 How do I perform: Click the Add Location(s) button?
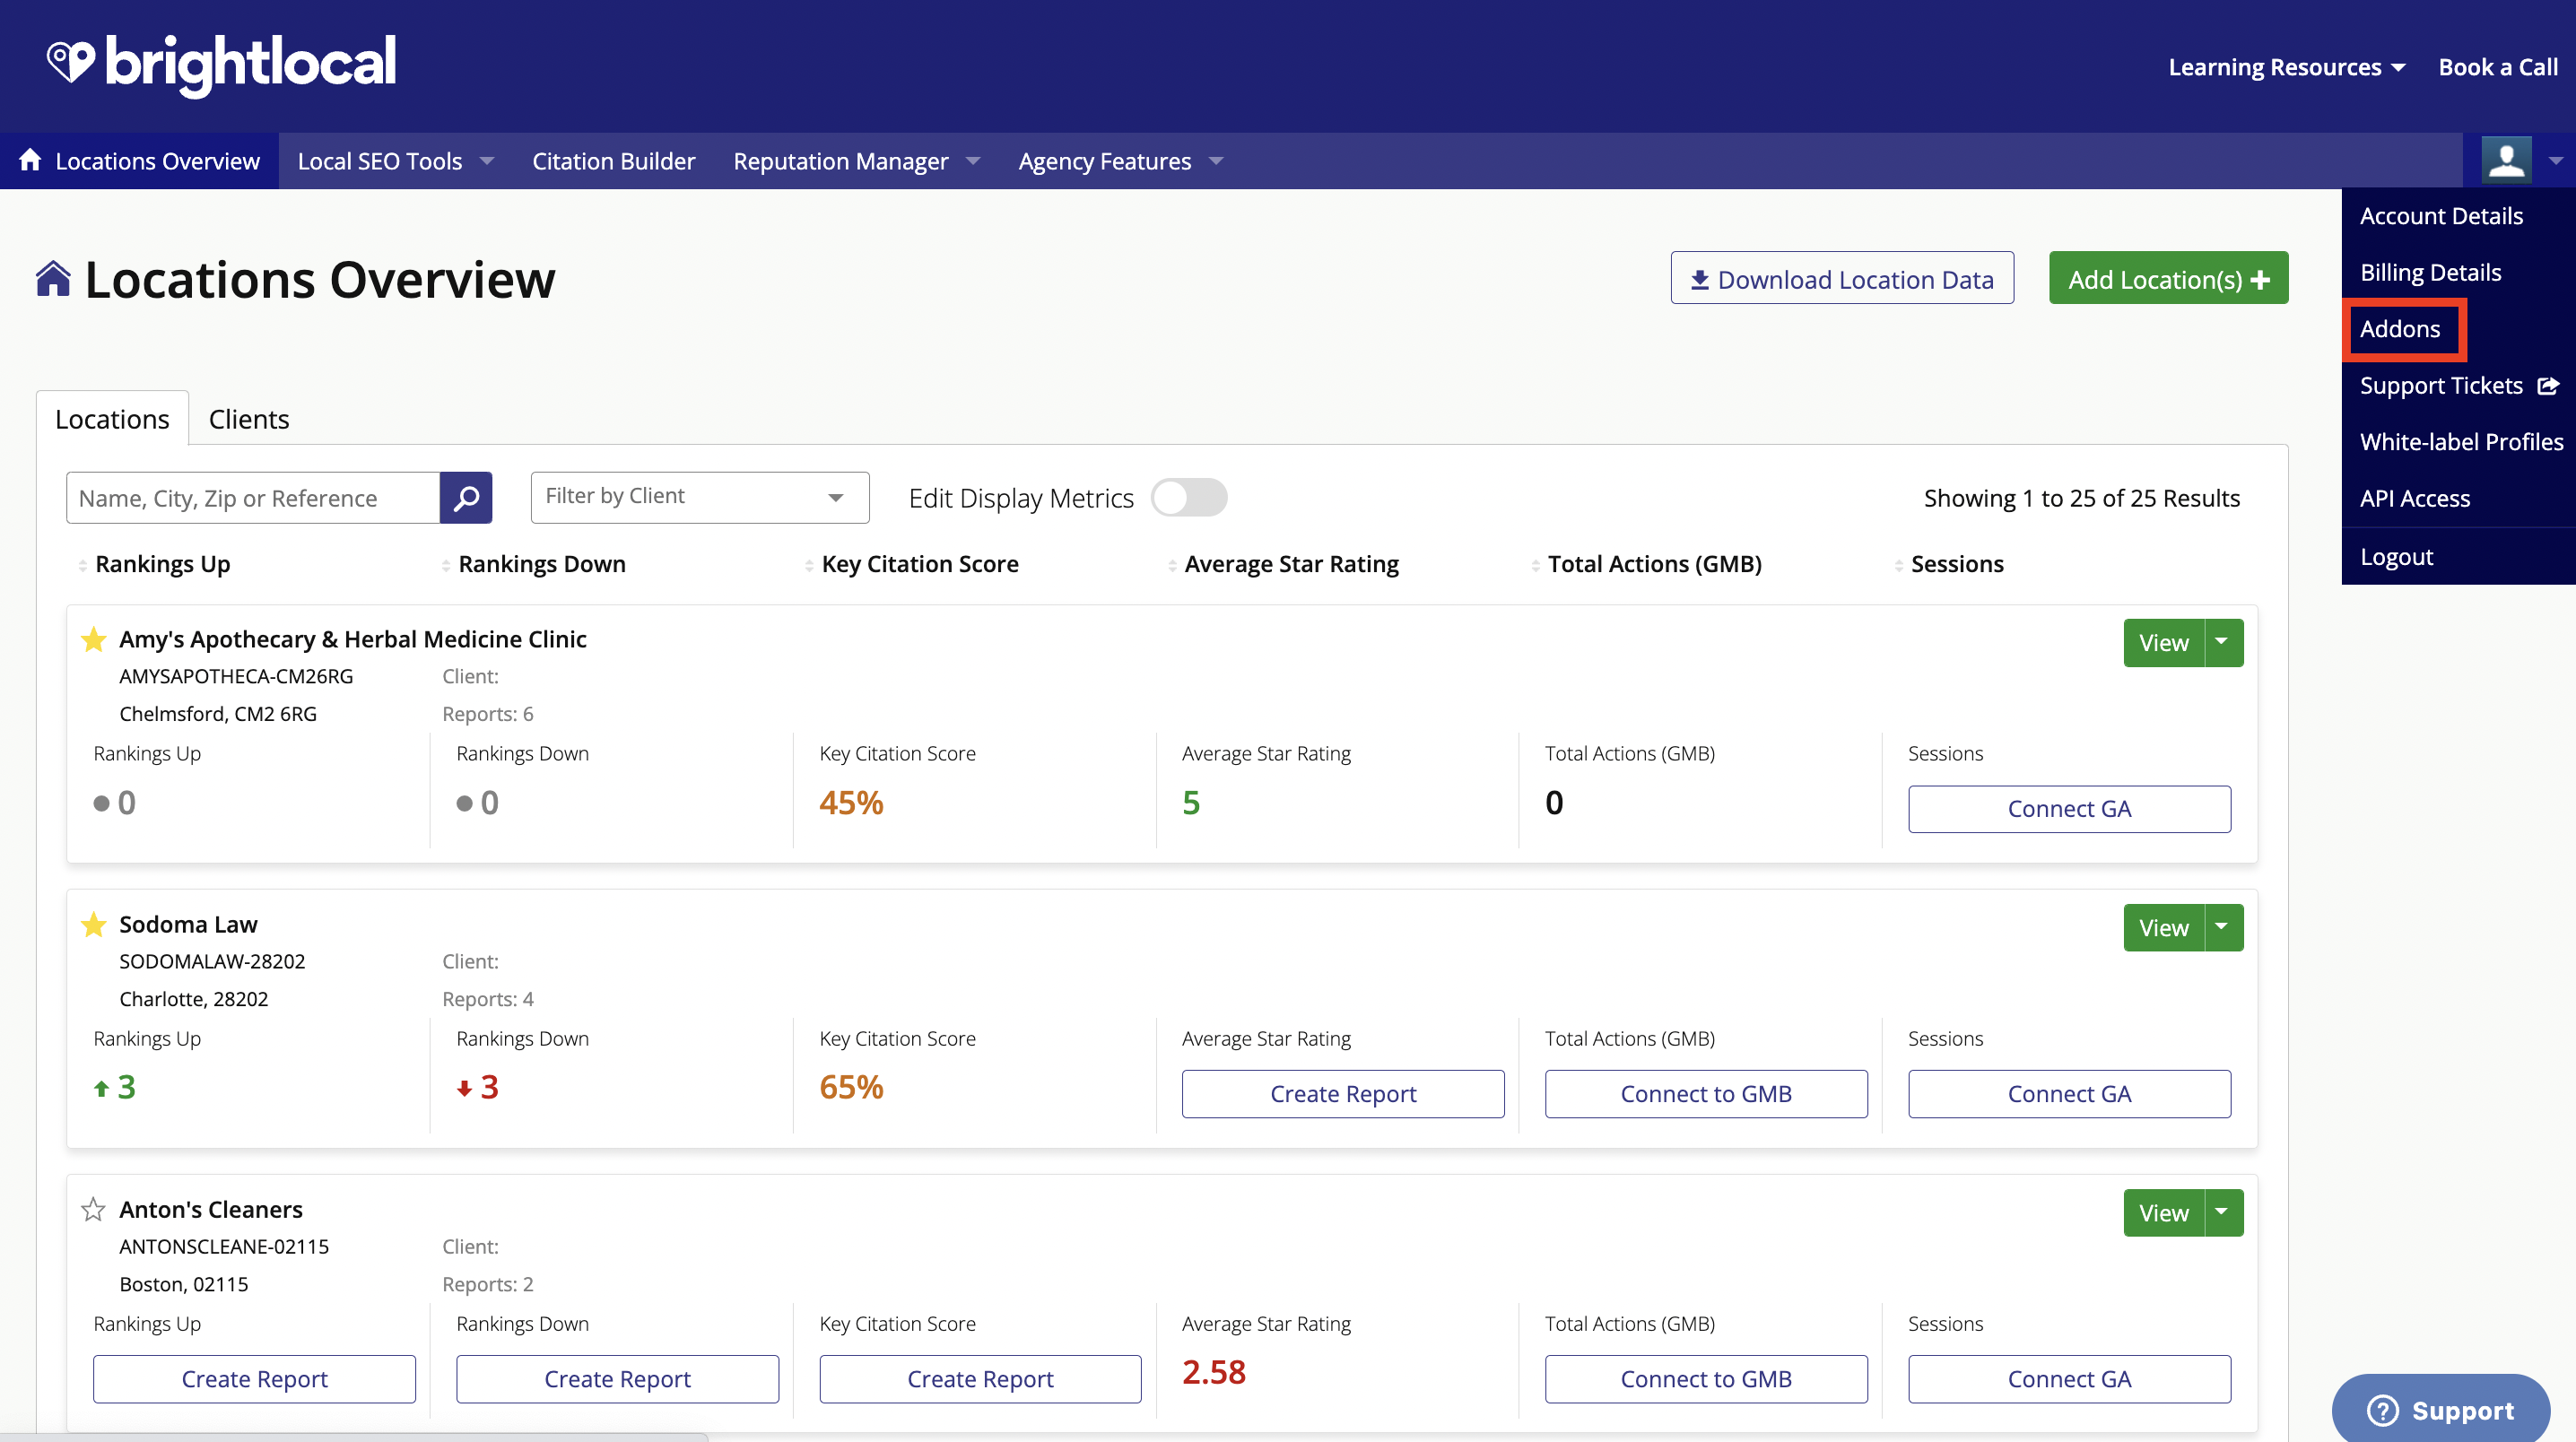click(x=2168, y=279)
